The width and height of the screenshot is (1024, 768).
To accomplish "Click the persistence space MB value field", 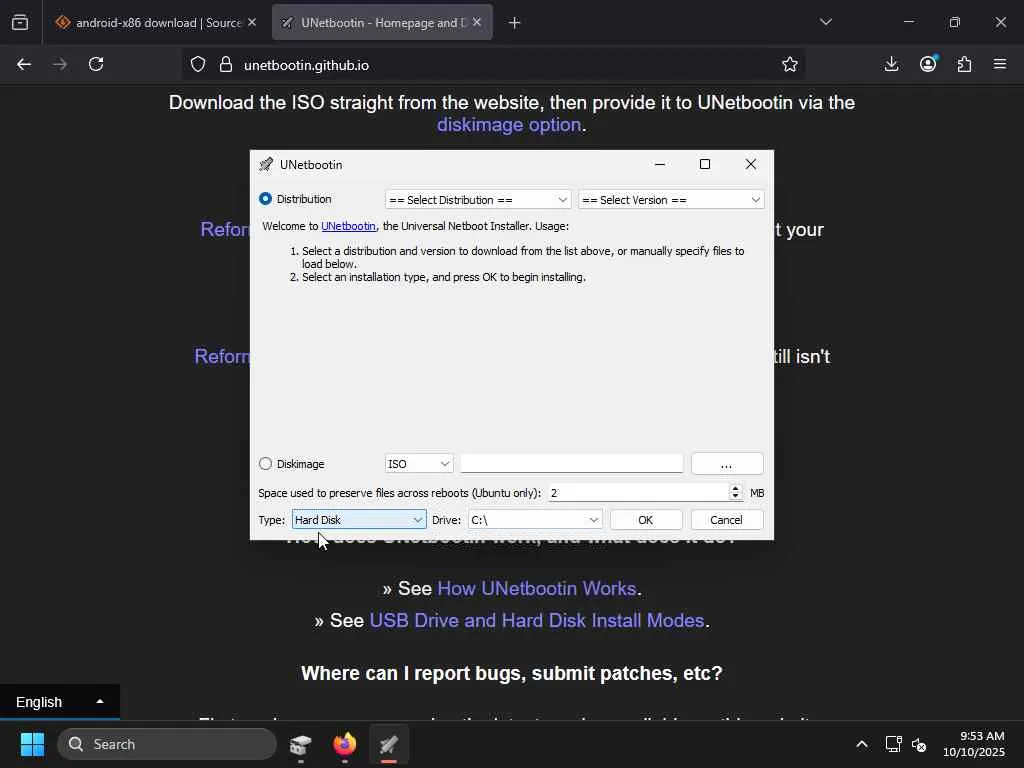I will coord(638,492).
